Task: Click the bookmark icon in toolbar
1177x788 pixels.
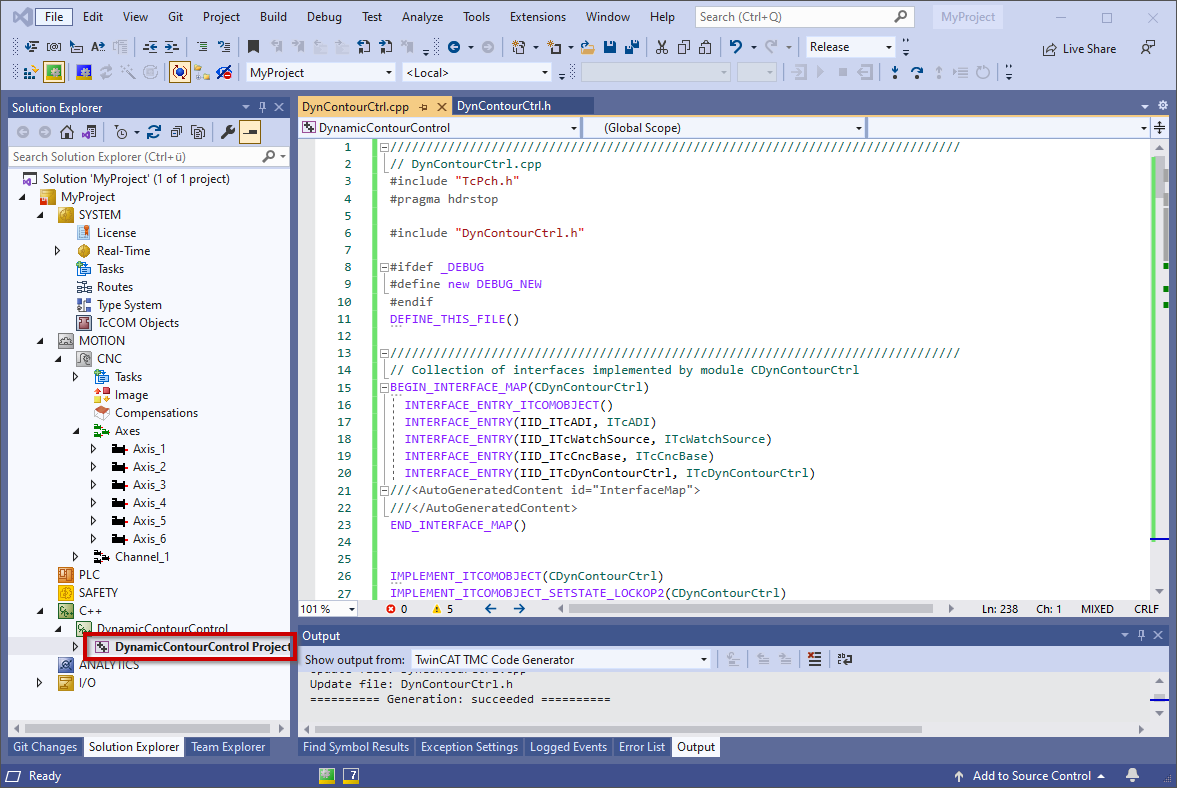Action: tap(253, 47)
